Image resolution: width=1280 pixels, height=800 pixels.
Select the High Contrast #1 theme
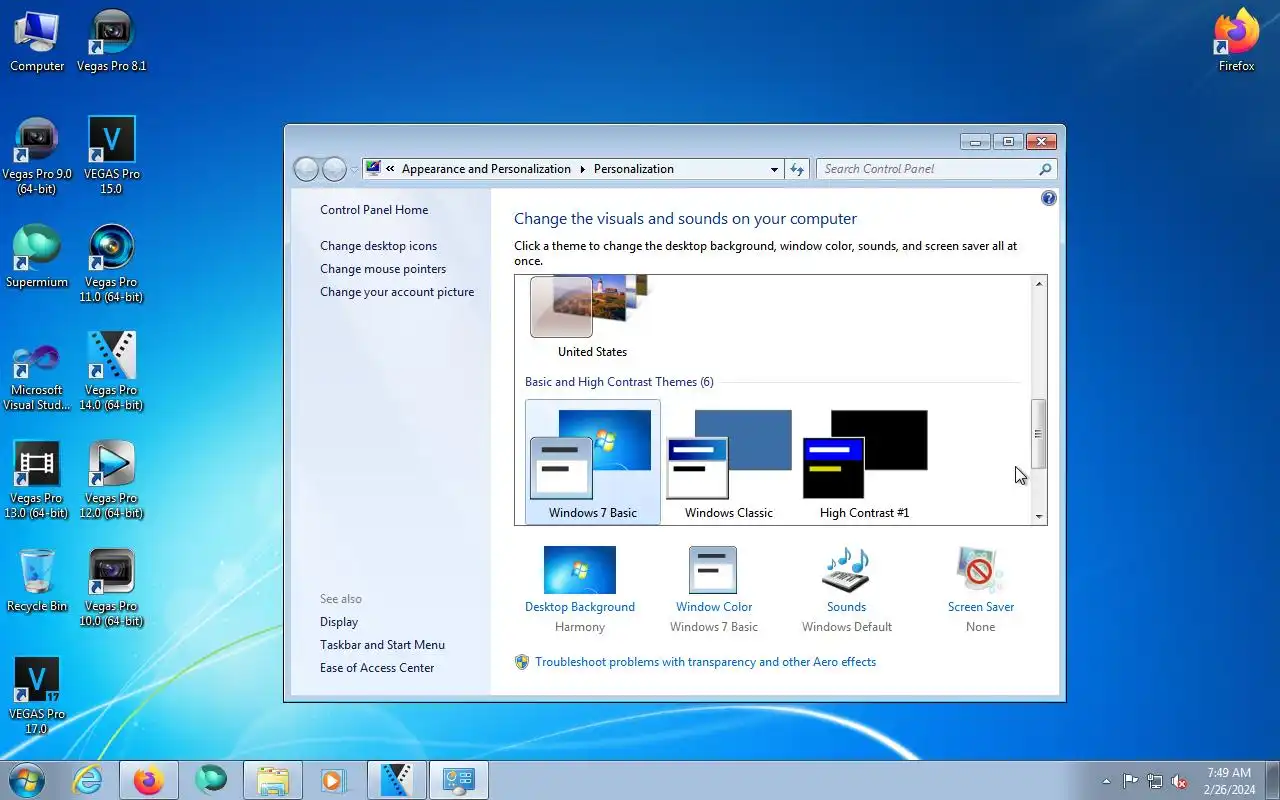tap(865, 462)
